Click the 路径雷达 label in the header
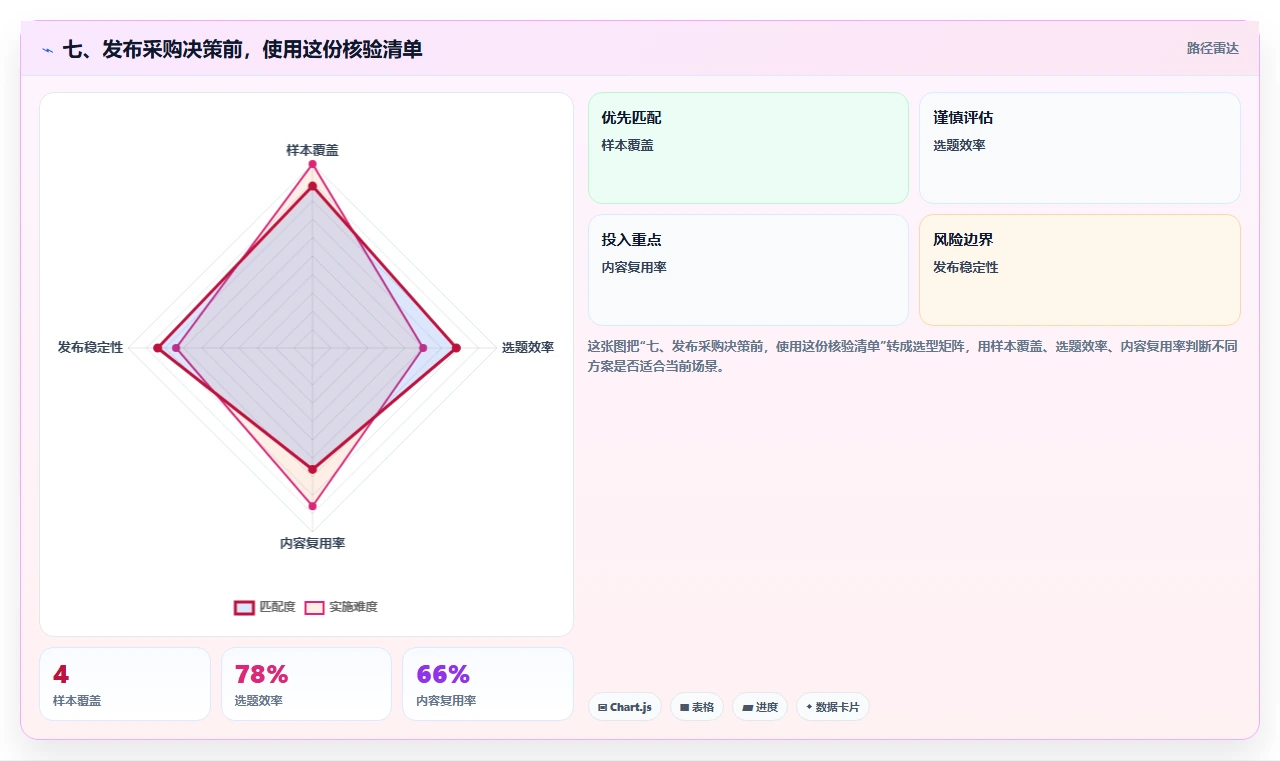This screenshot has height=761, width=1280. point(1212,48)
